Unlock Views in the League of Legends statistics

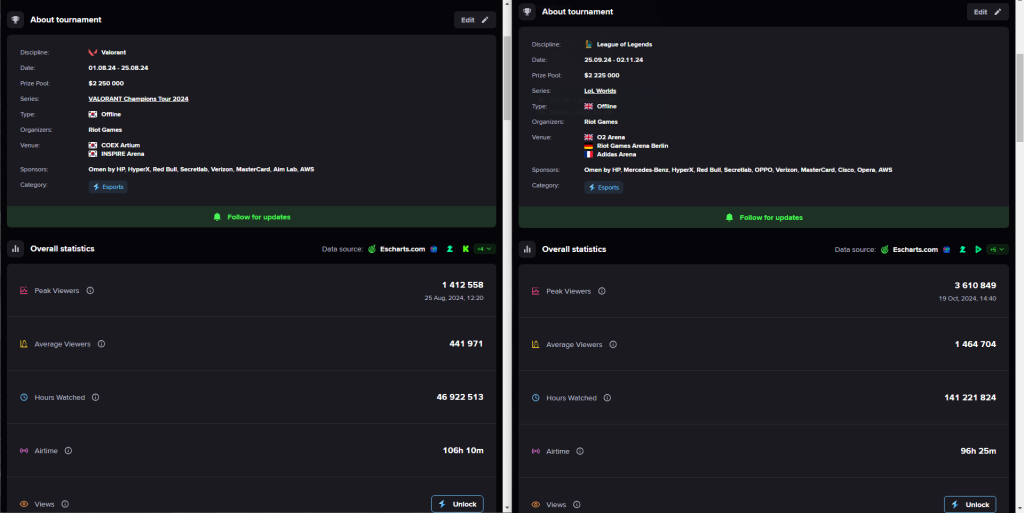coord(970,505)
